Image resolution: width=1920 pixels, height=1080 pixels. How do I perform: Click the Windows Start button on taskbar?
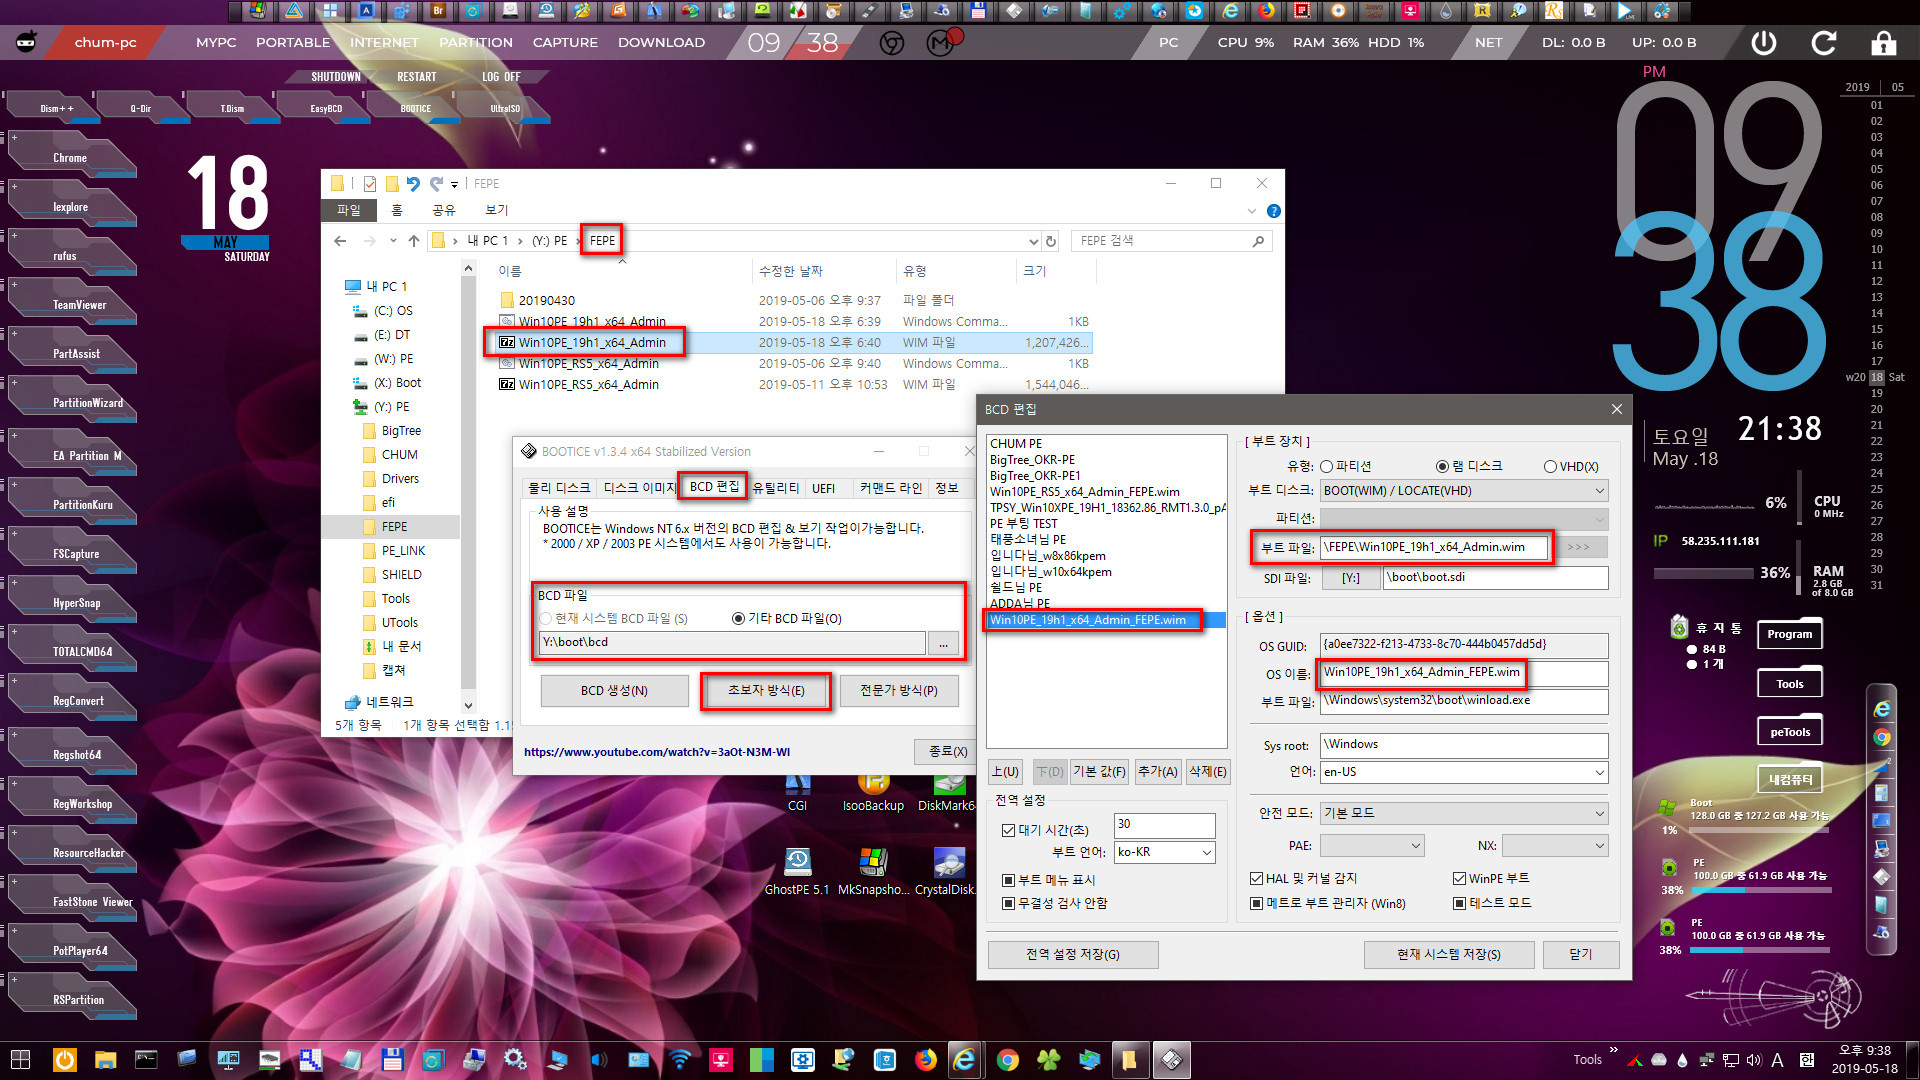tap(20, 1059)
